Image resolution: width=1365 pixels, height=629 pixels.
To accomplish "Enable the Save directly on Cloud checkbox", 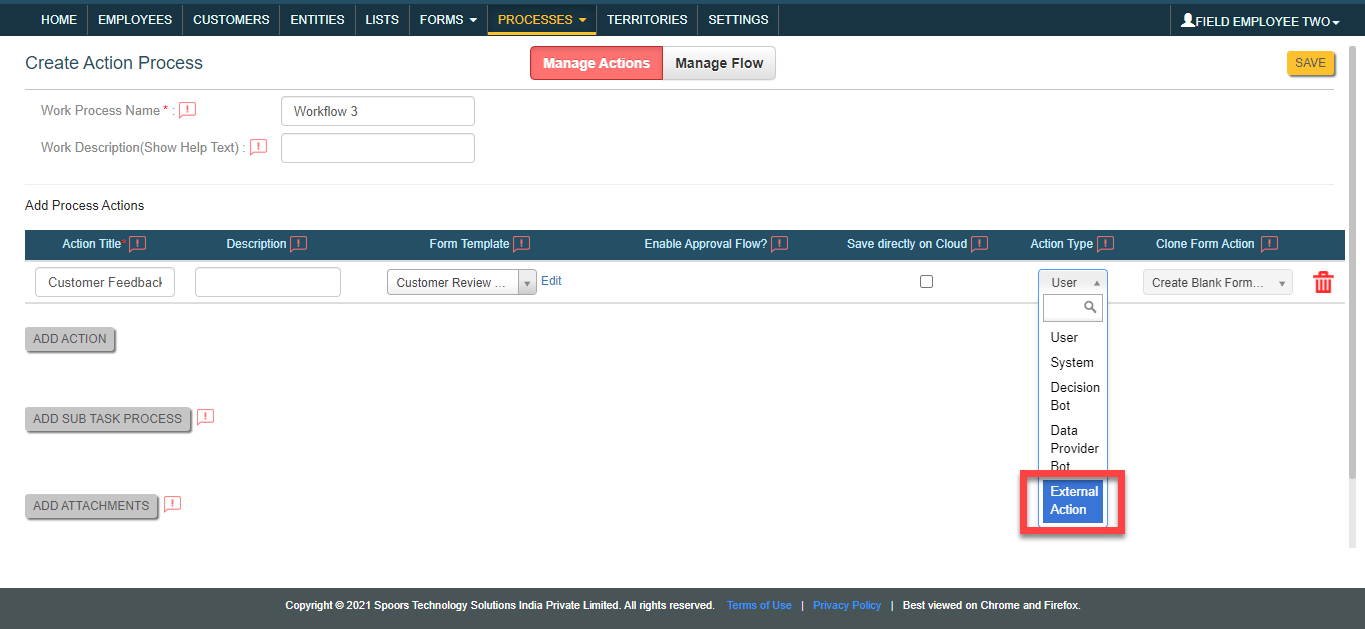I will [x=926, y=281].
